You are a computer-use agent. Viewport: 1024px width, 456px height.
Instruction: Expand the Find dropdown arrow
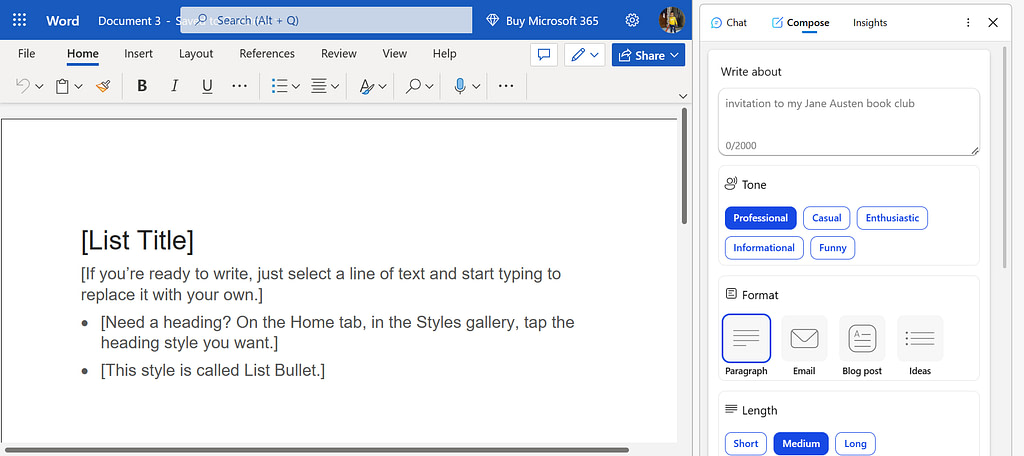tap(429, 86)
